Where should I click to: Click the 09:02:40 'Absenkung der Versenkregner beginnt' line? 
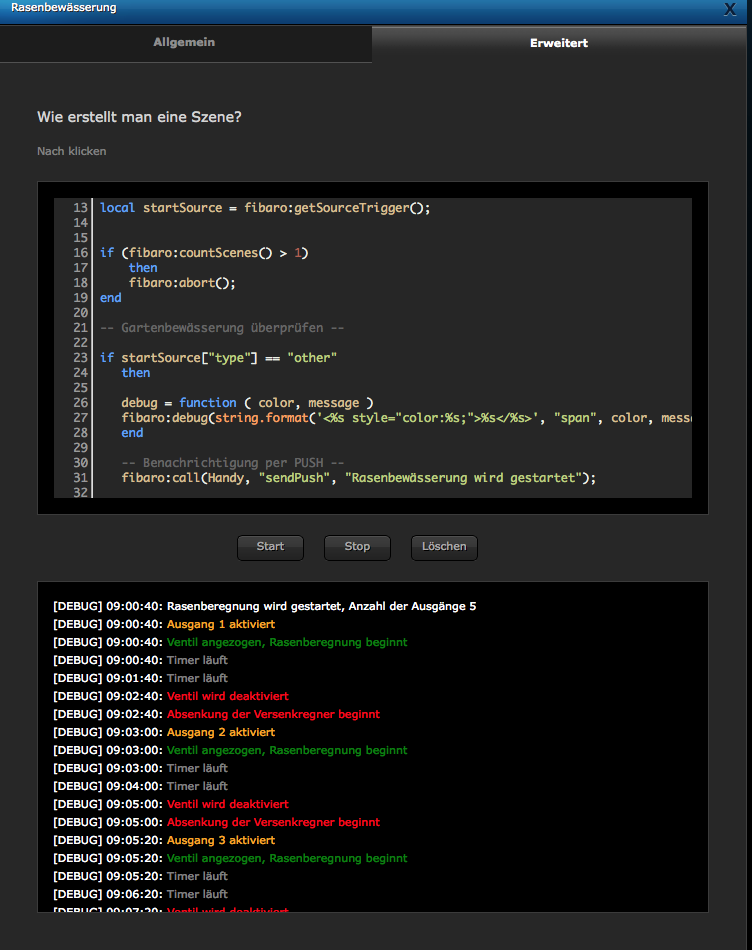coord(217,714)
